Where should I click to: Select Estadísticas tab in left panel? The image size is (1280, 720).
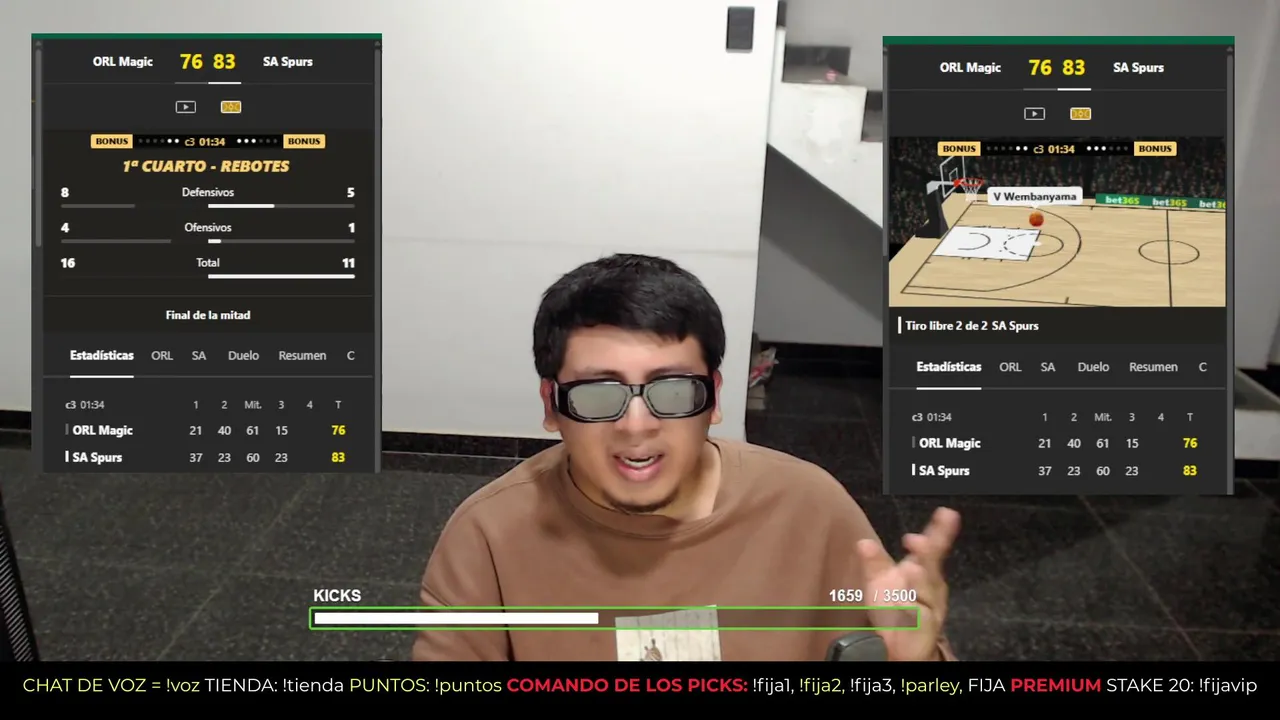pos(102,356)
